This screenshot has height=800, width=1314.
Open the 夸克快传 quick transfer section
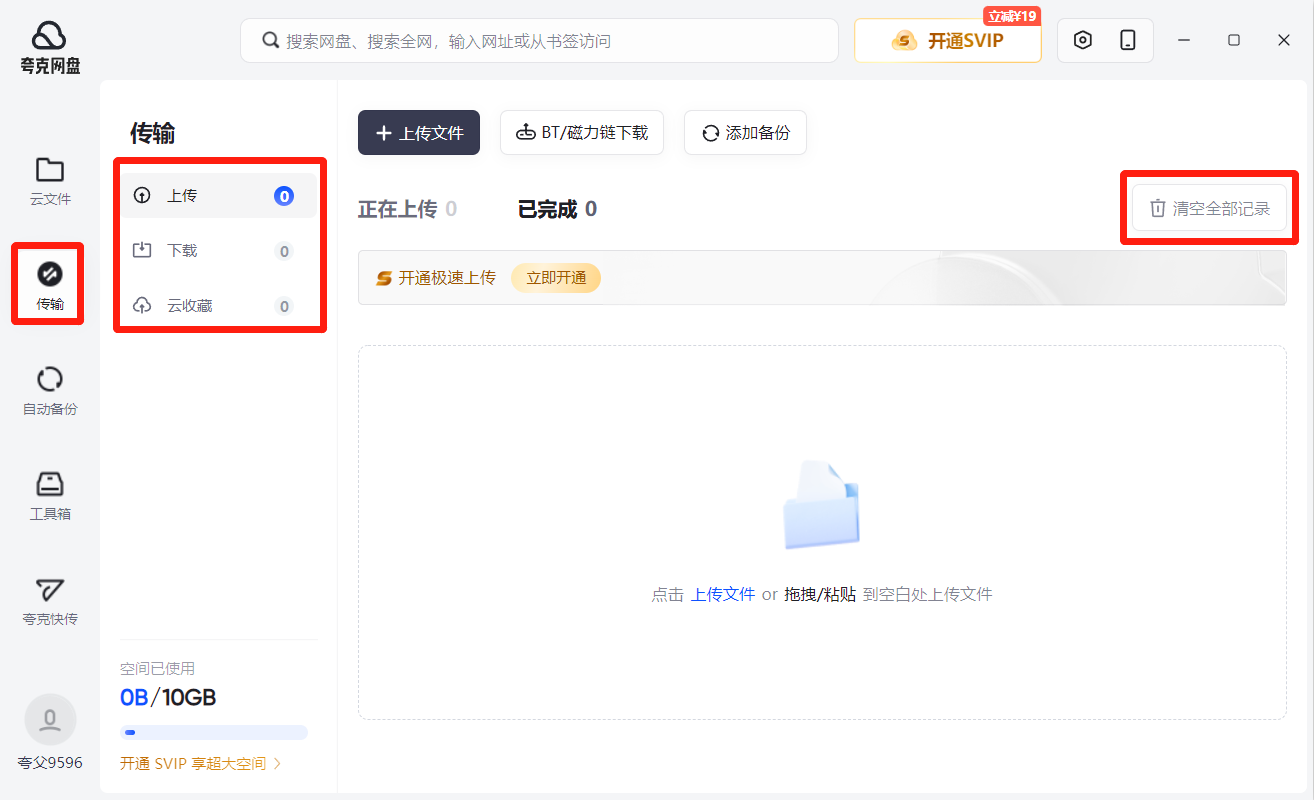click(x=50, y=601)
